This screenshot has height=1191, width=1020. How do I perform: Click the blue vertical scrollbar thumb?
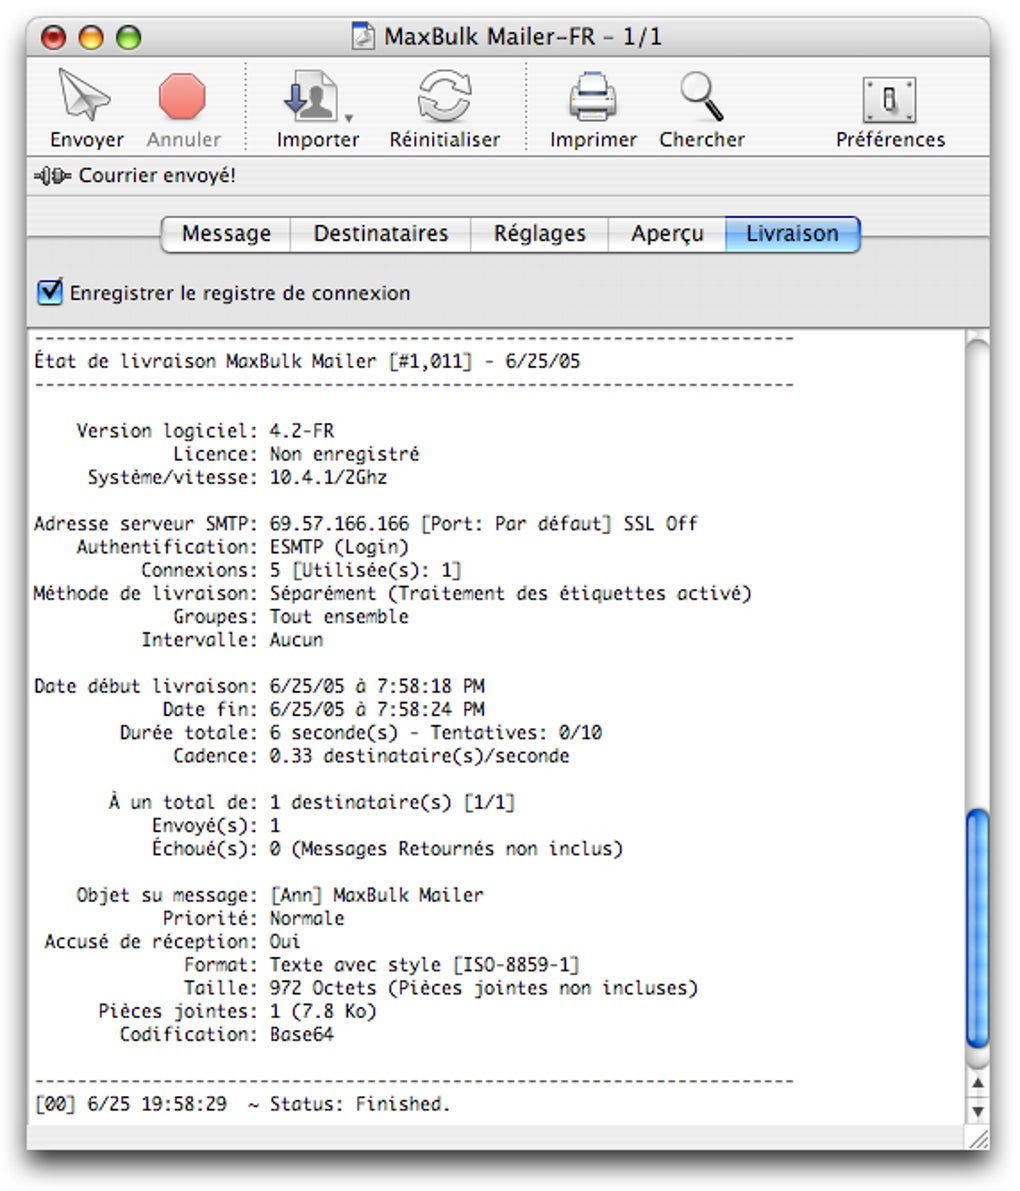[977, 928]
